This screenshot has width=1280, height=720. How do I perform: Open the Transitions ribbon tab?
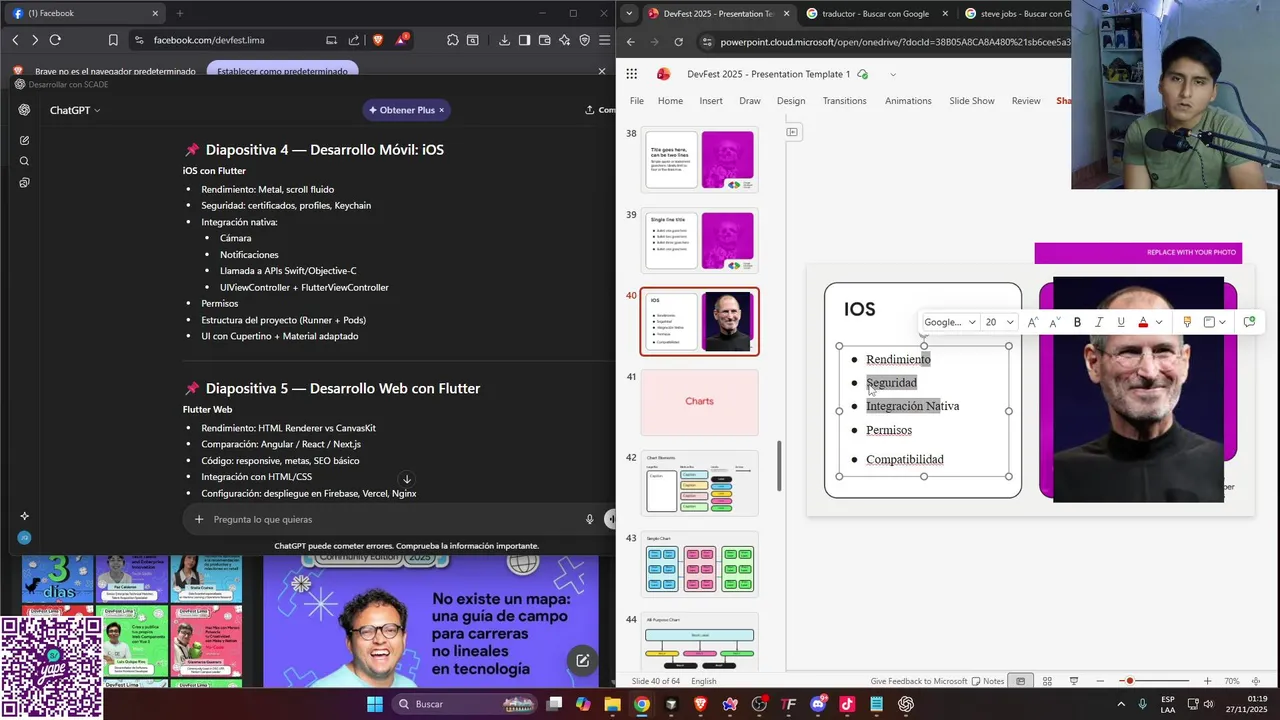tap(844, 101)
